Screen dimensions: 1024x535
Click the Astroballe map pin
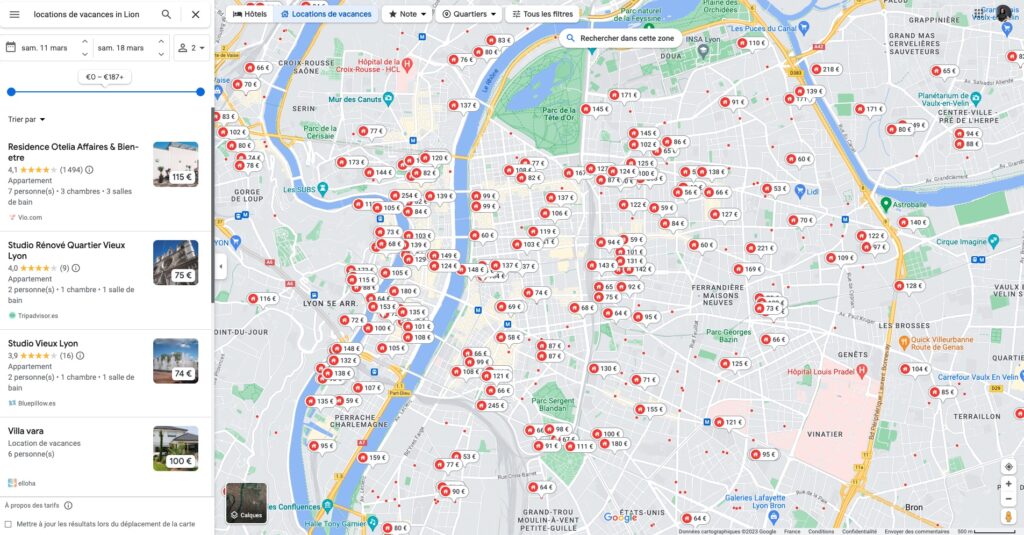pos(886,204)
